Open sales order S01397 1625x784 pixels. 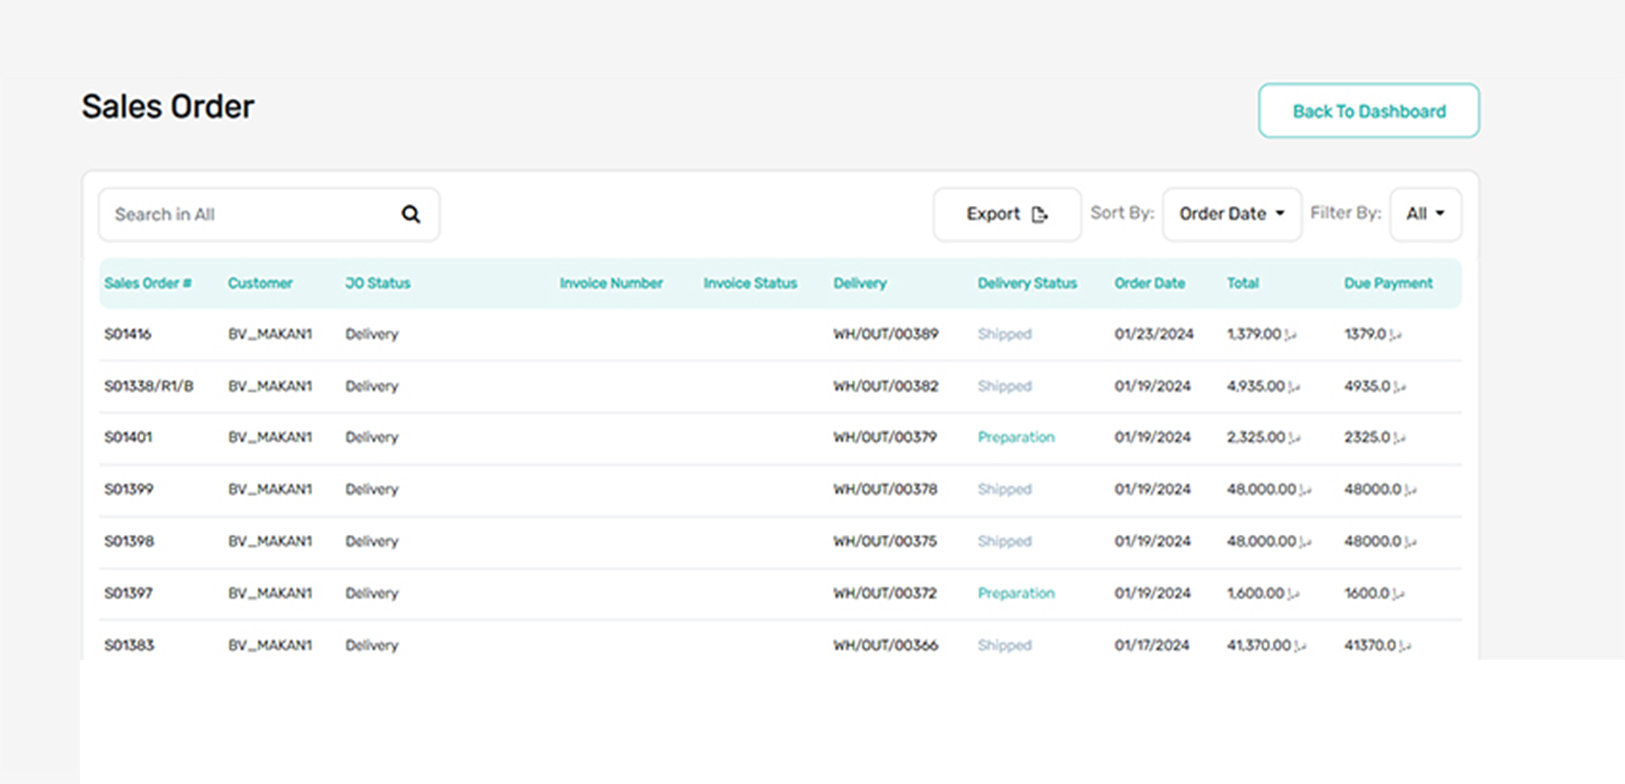click(129, 593)
